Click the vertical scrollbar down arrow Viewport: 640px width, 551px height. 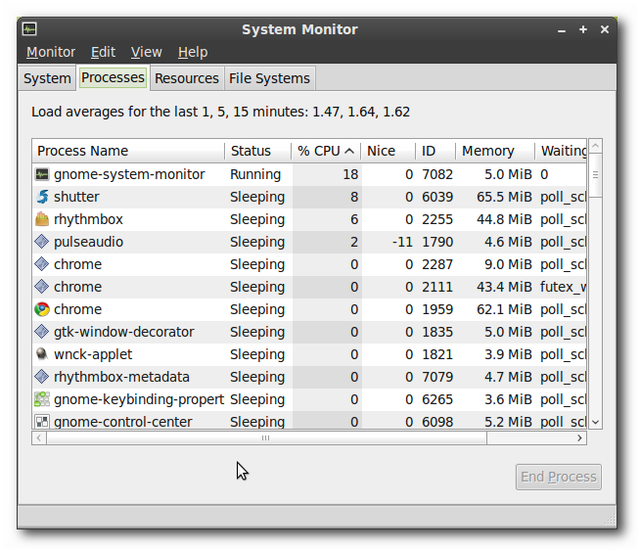[596, 422]
